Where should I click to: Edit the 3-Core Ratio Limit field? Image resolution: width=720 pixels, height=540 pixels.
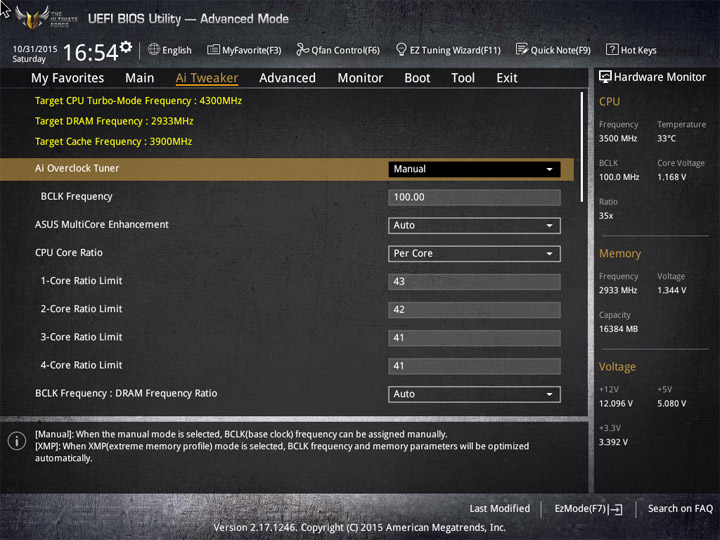[474, 338]
